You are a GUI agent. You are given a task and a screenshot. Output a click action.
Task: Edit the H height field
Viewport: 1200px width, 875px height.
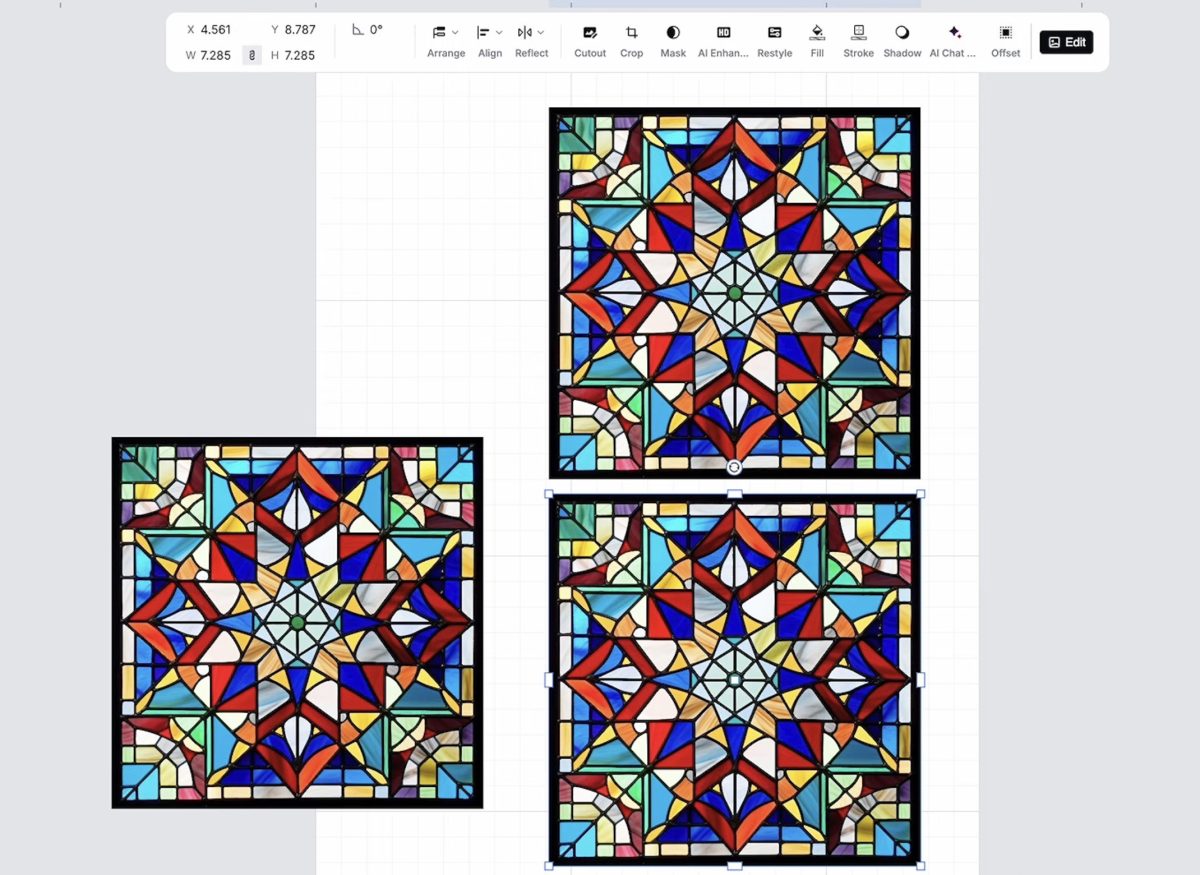293,55
